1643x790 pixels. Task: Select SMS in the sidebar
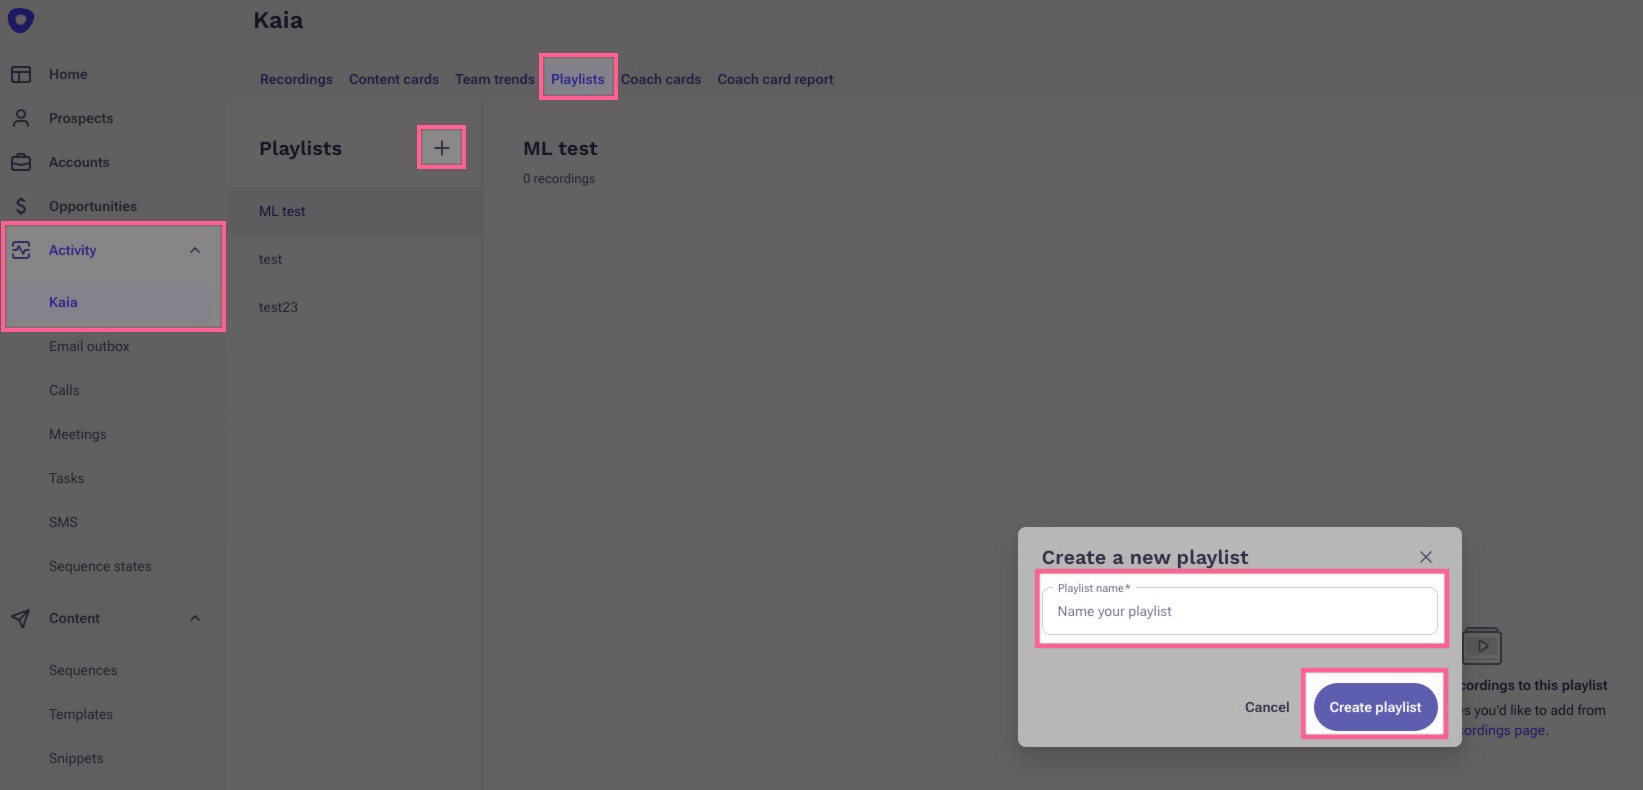pos(63,522)
